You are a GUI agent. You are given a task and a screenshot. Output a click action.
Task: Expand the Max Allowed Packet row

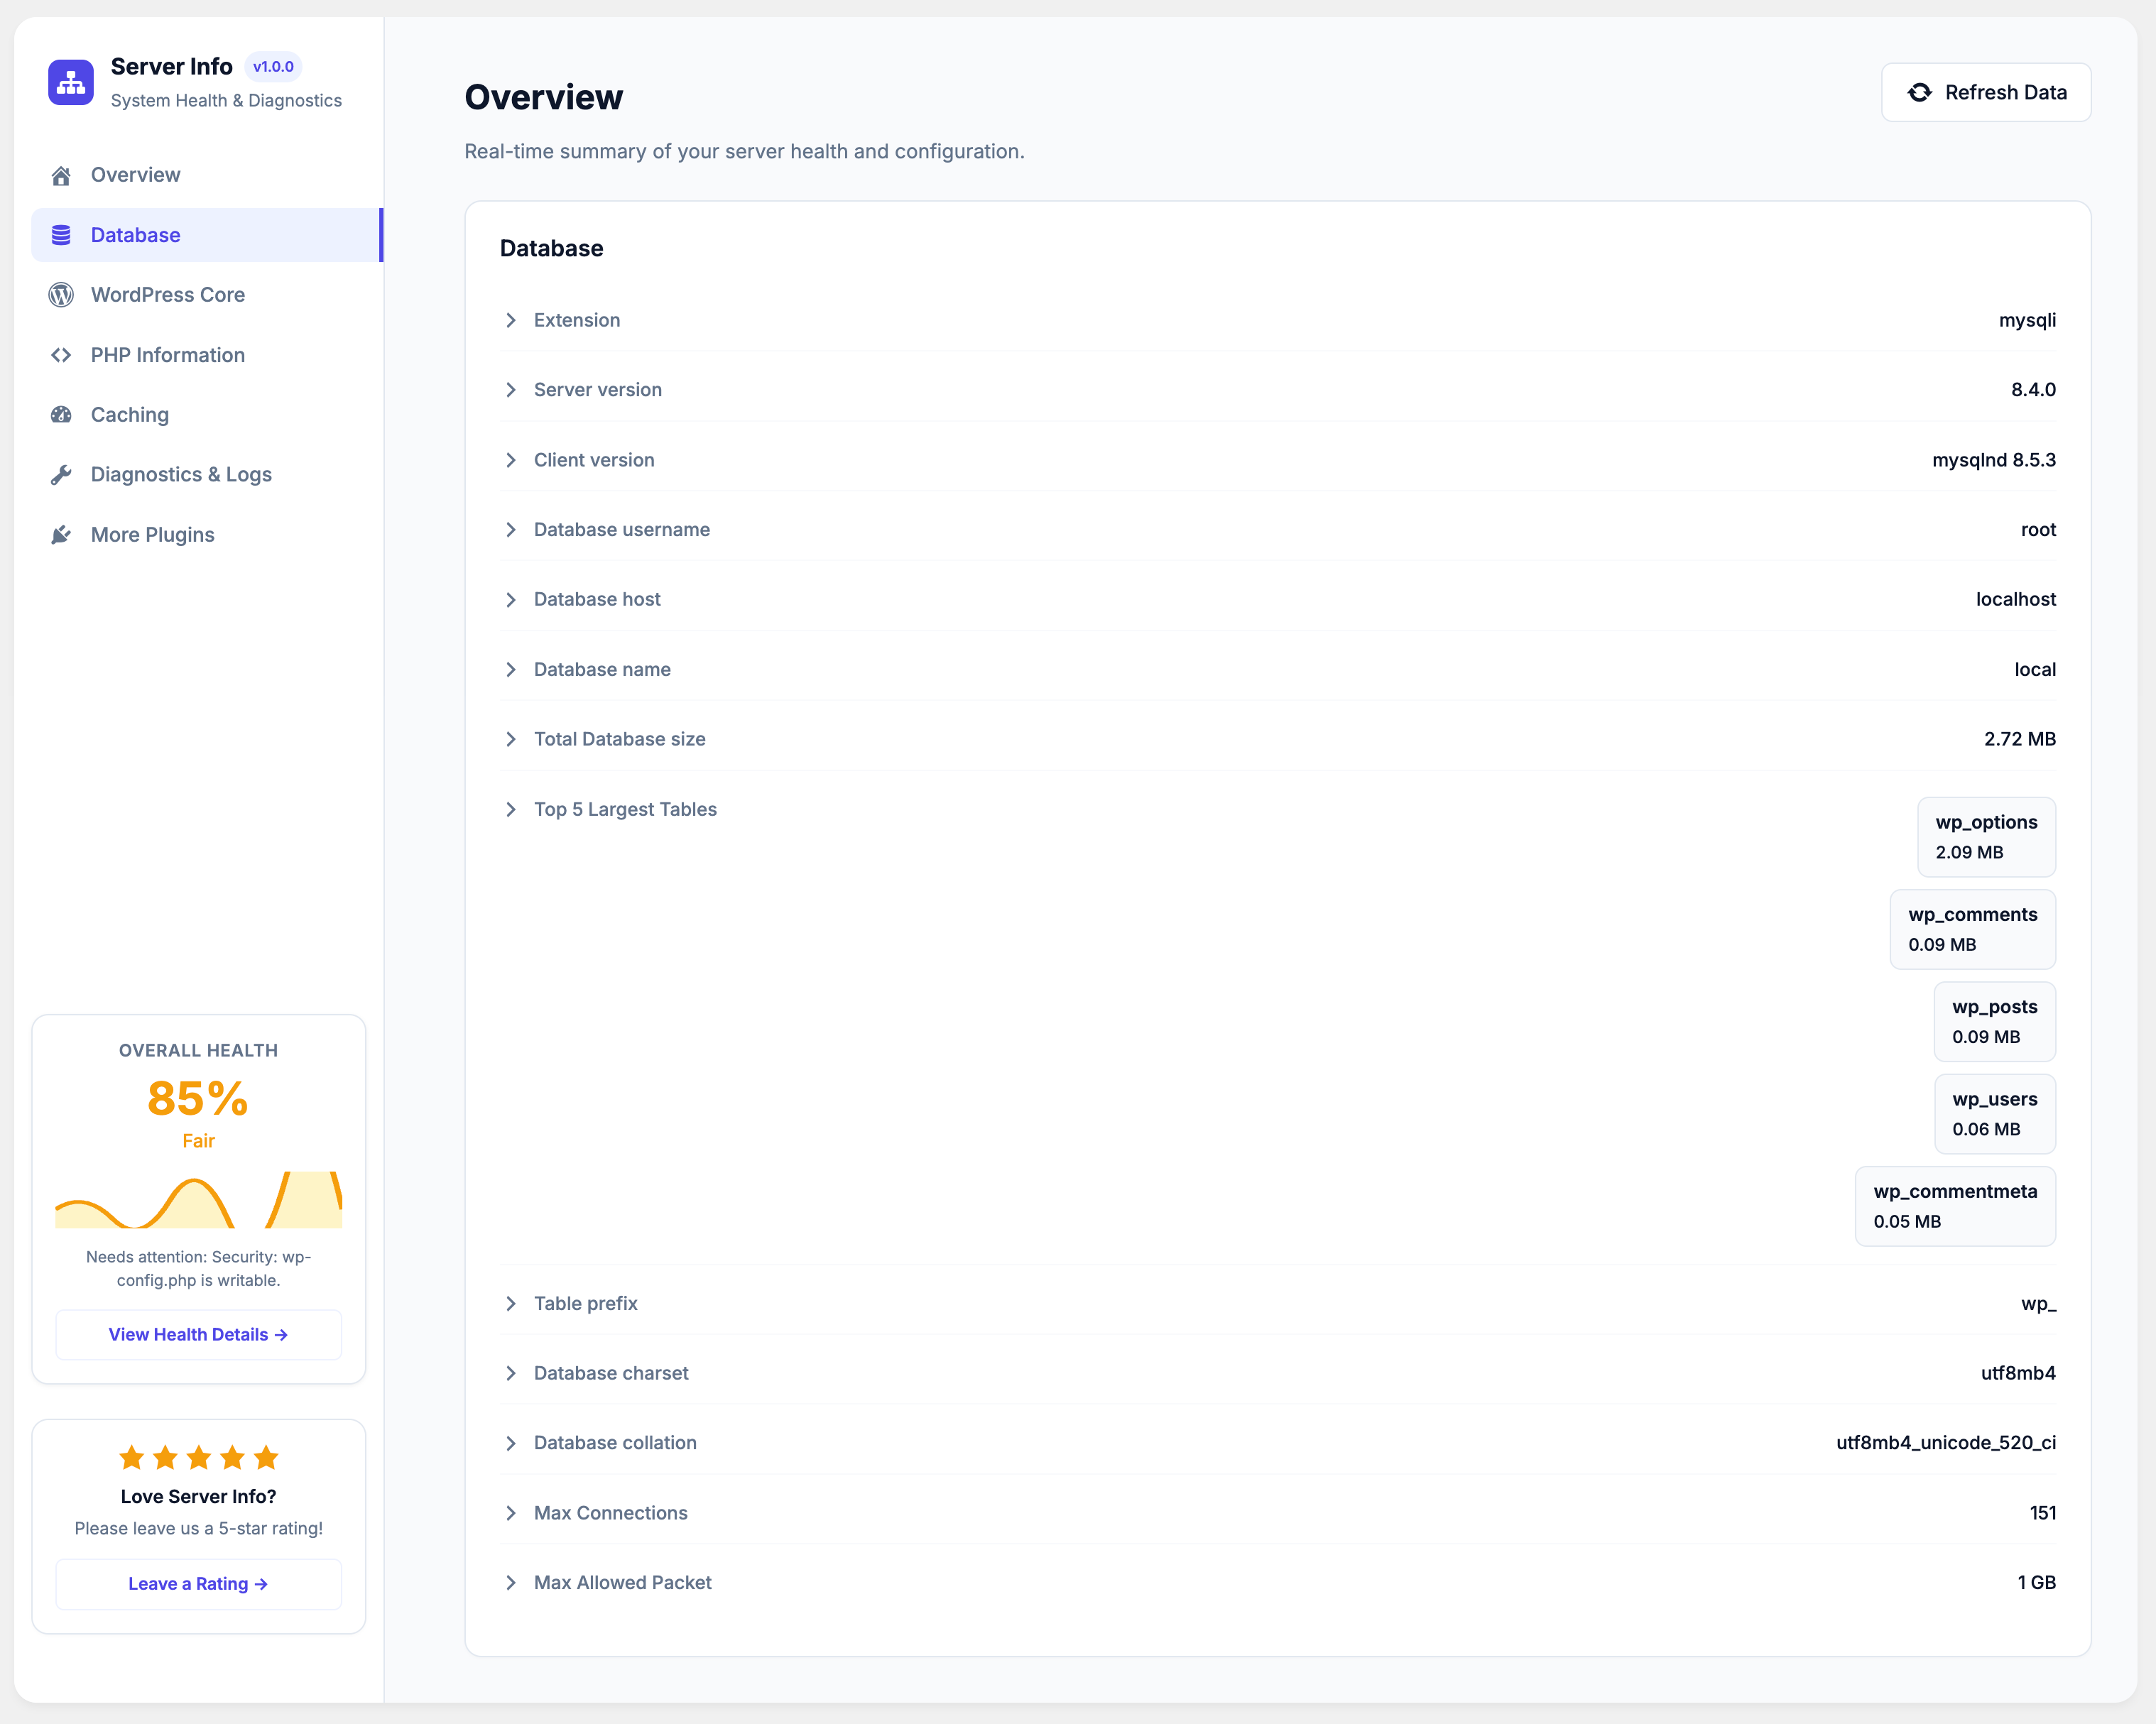(1278, 1582)
